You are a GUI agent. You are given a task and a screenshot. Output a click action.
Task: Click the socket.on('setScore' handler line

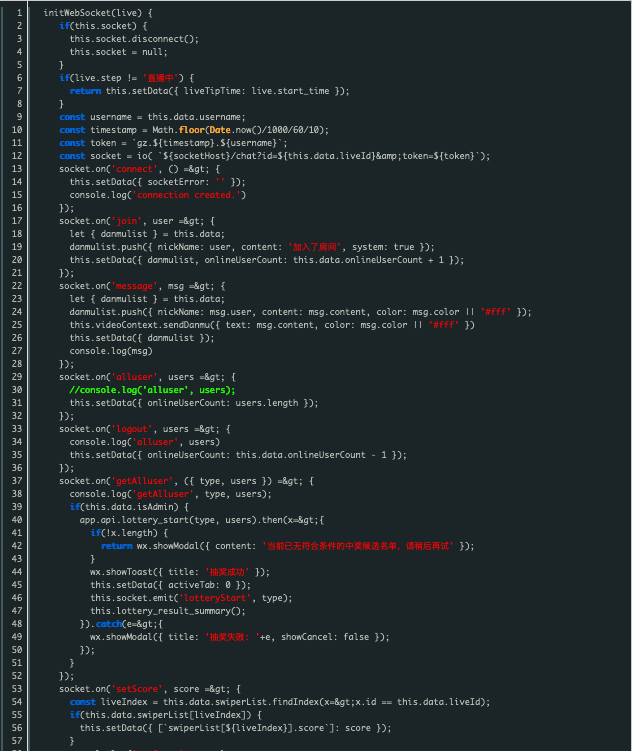(150, 689)
